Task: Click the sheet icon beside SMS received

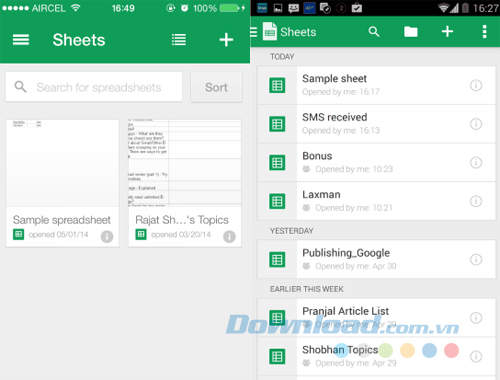Action: tap(277, 124)
